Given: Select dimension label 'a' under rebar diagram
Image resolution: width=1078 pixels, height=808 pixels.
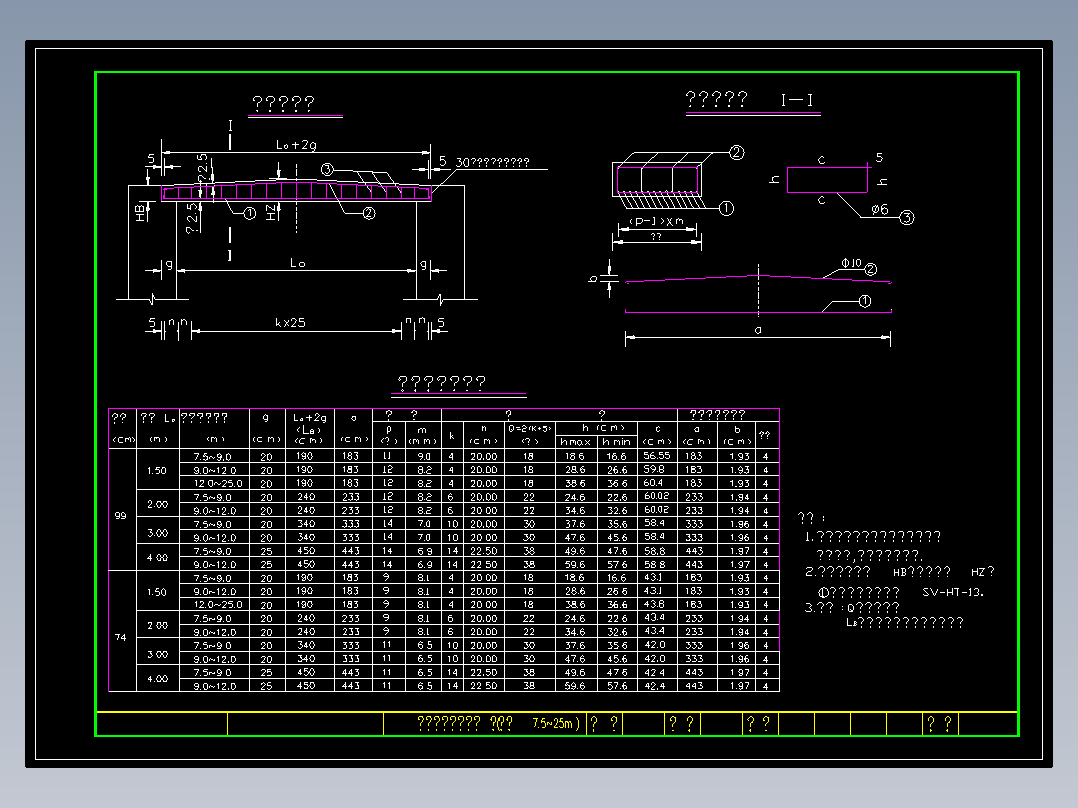Looking at the screenshot, I should tap(758, 330).
